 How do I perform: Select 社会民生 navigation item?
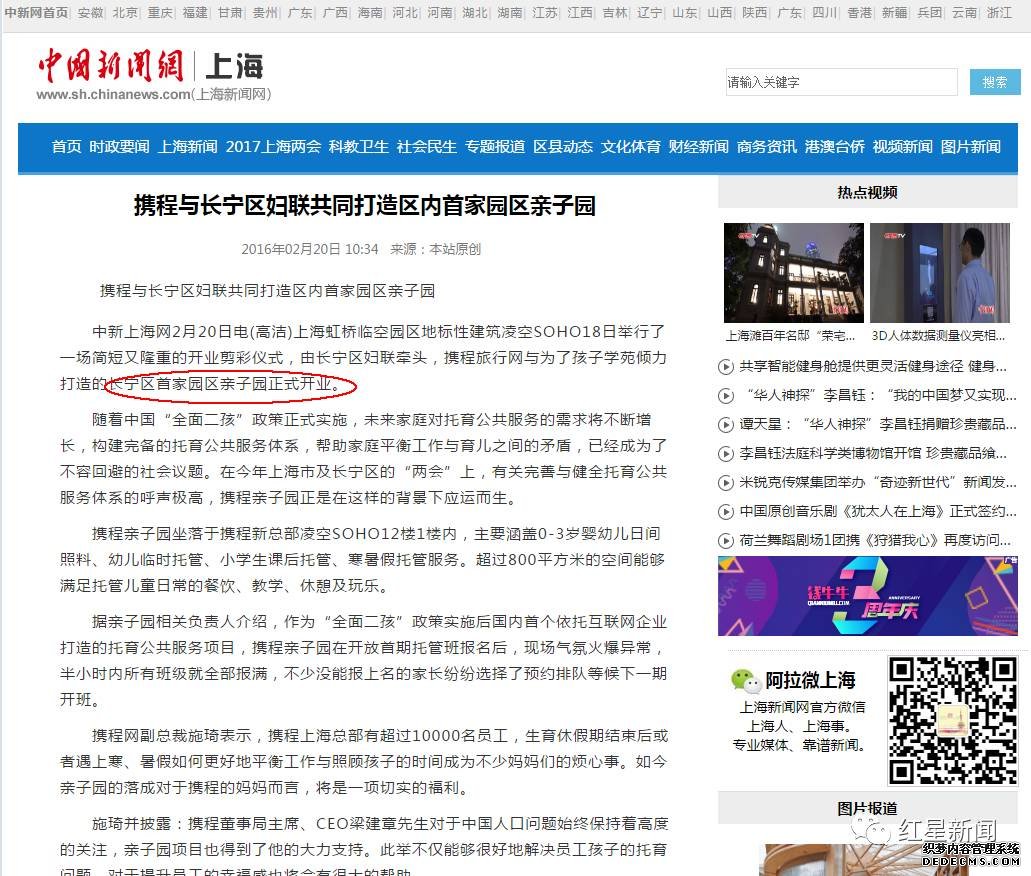coord(427,147)
